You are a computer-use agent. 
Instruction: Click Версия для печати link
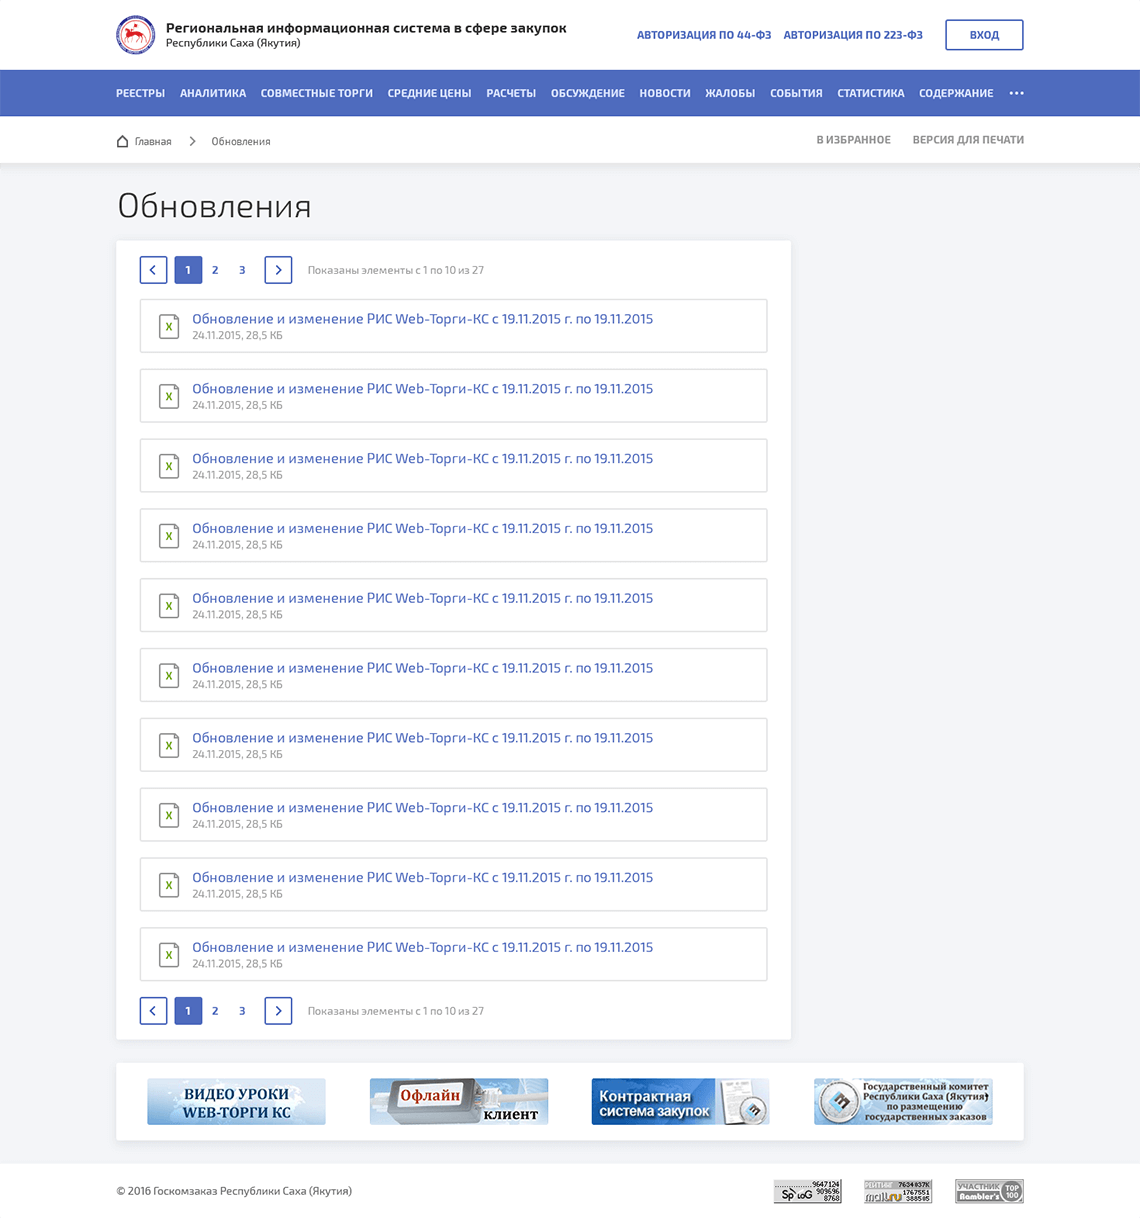(967, 140)
